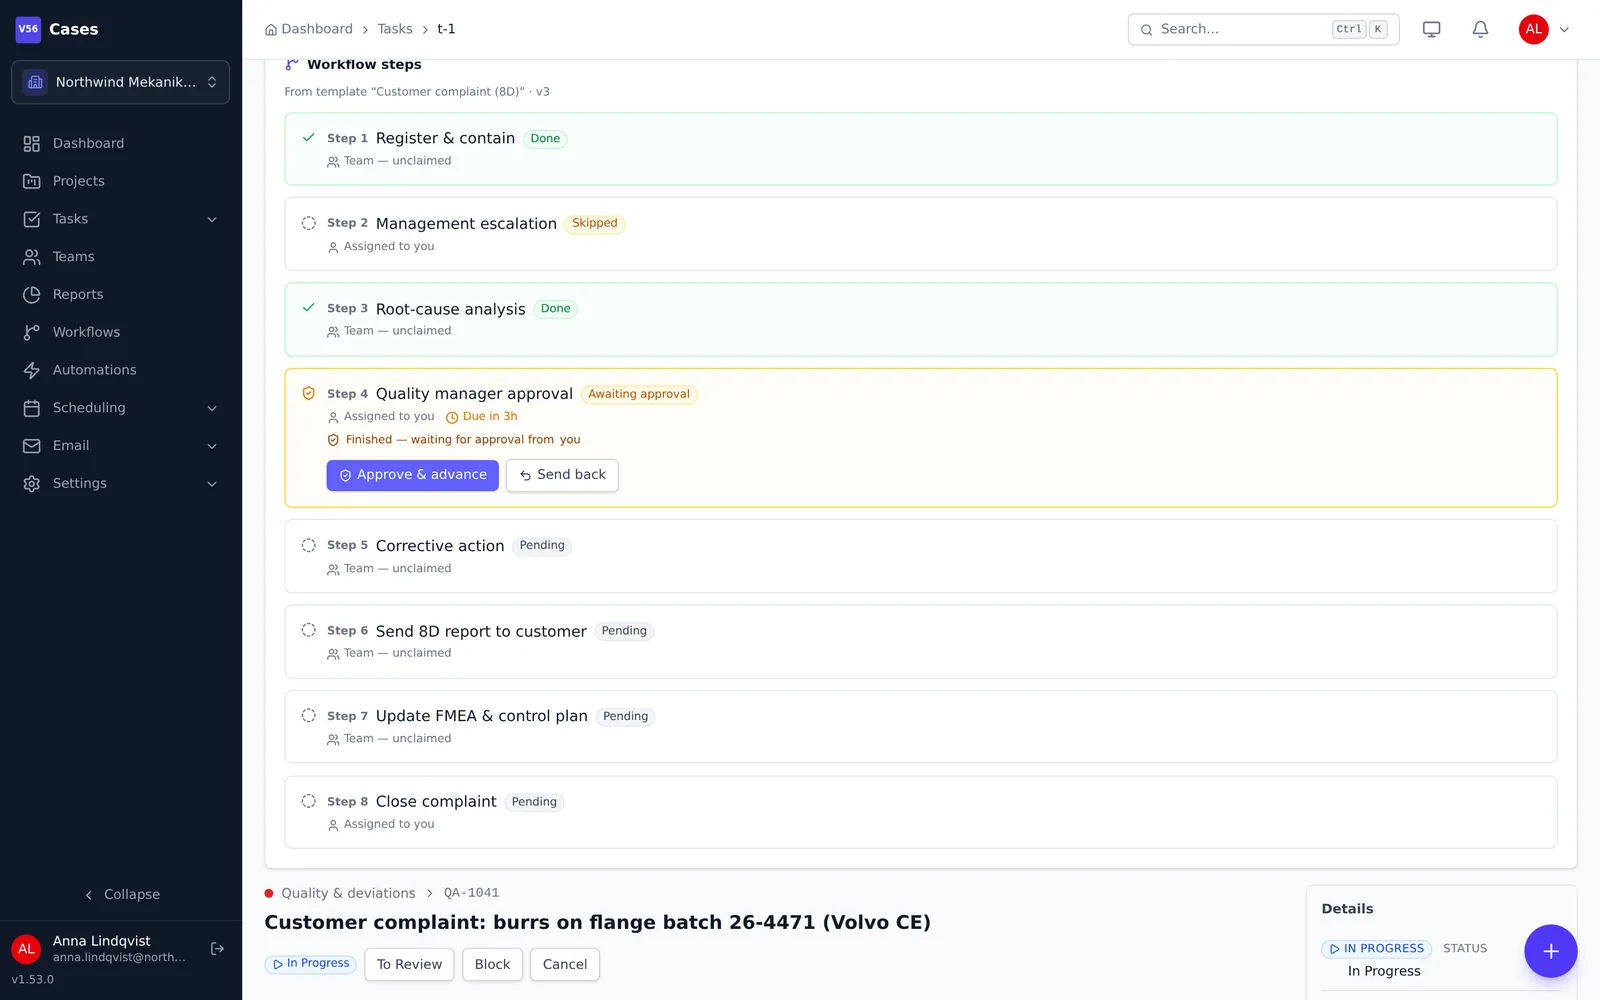
Task: Click the In Progress status badge
Action: [x=311, y=964]
